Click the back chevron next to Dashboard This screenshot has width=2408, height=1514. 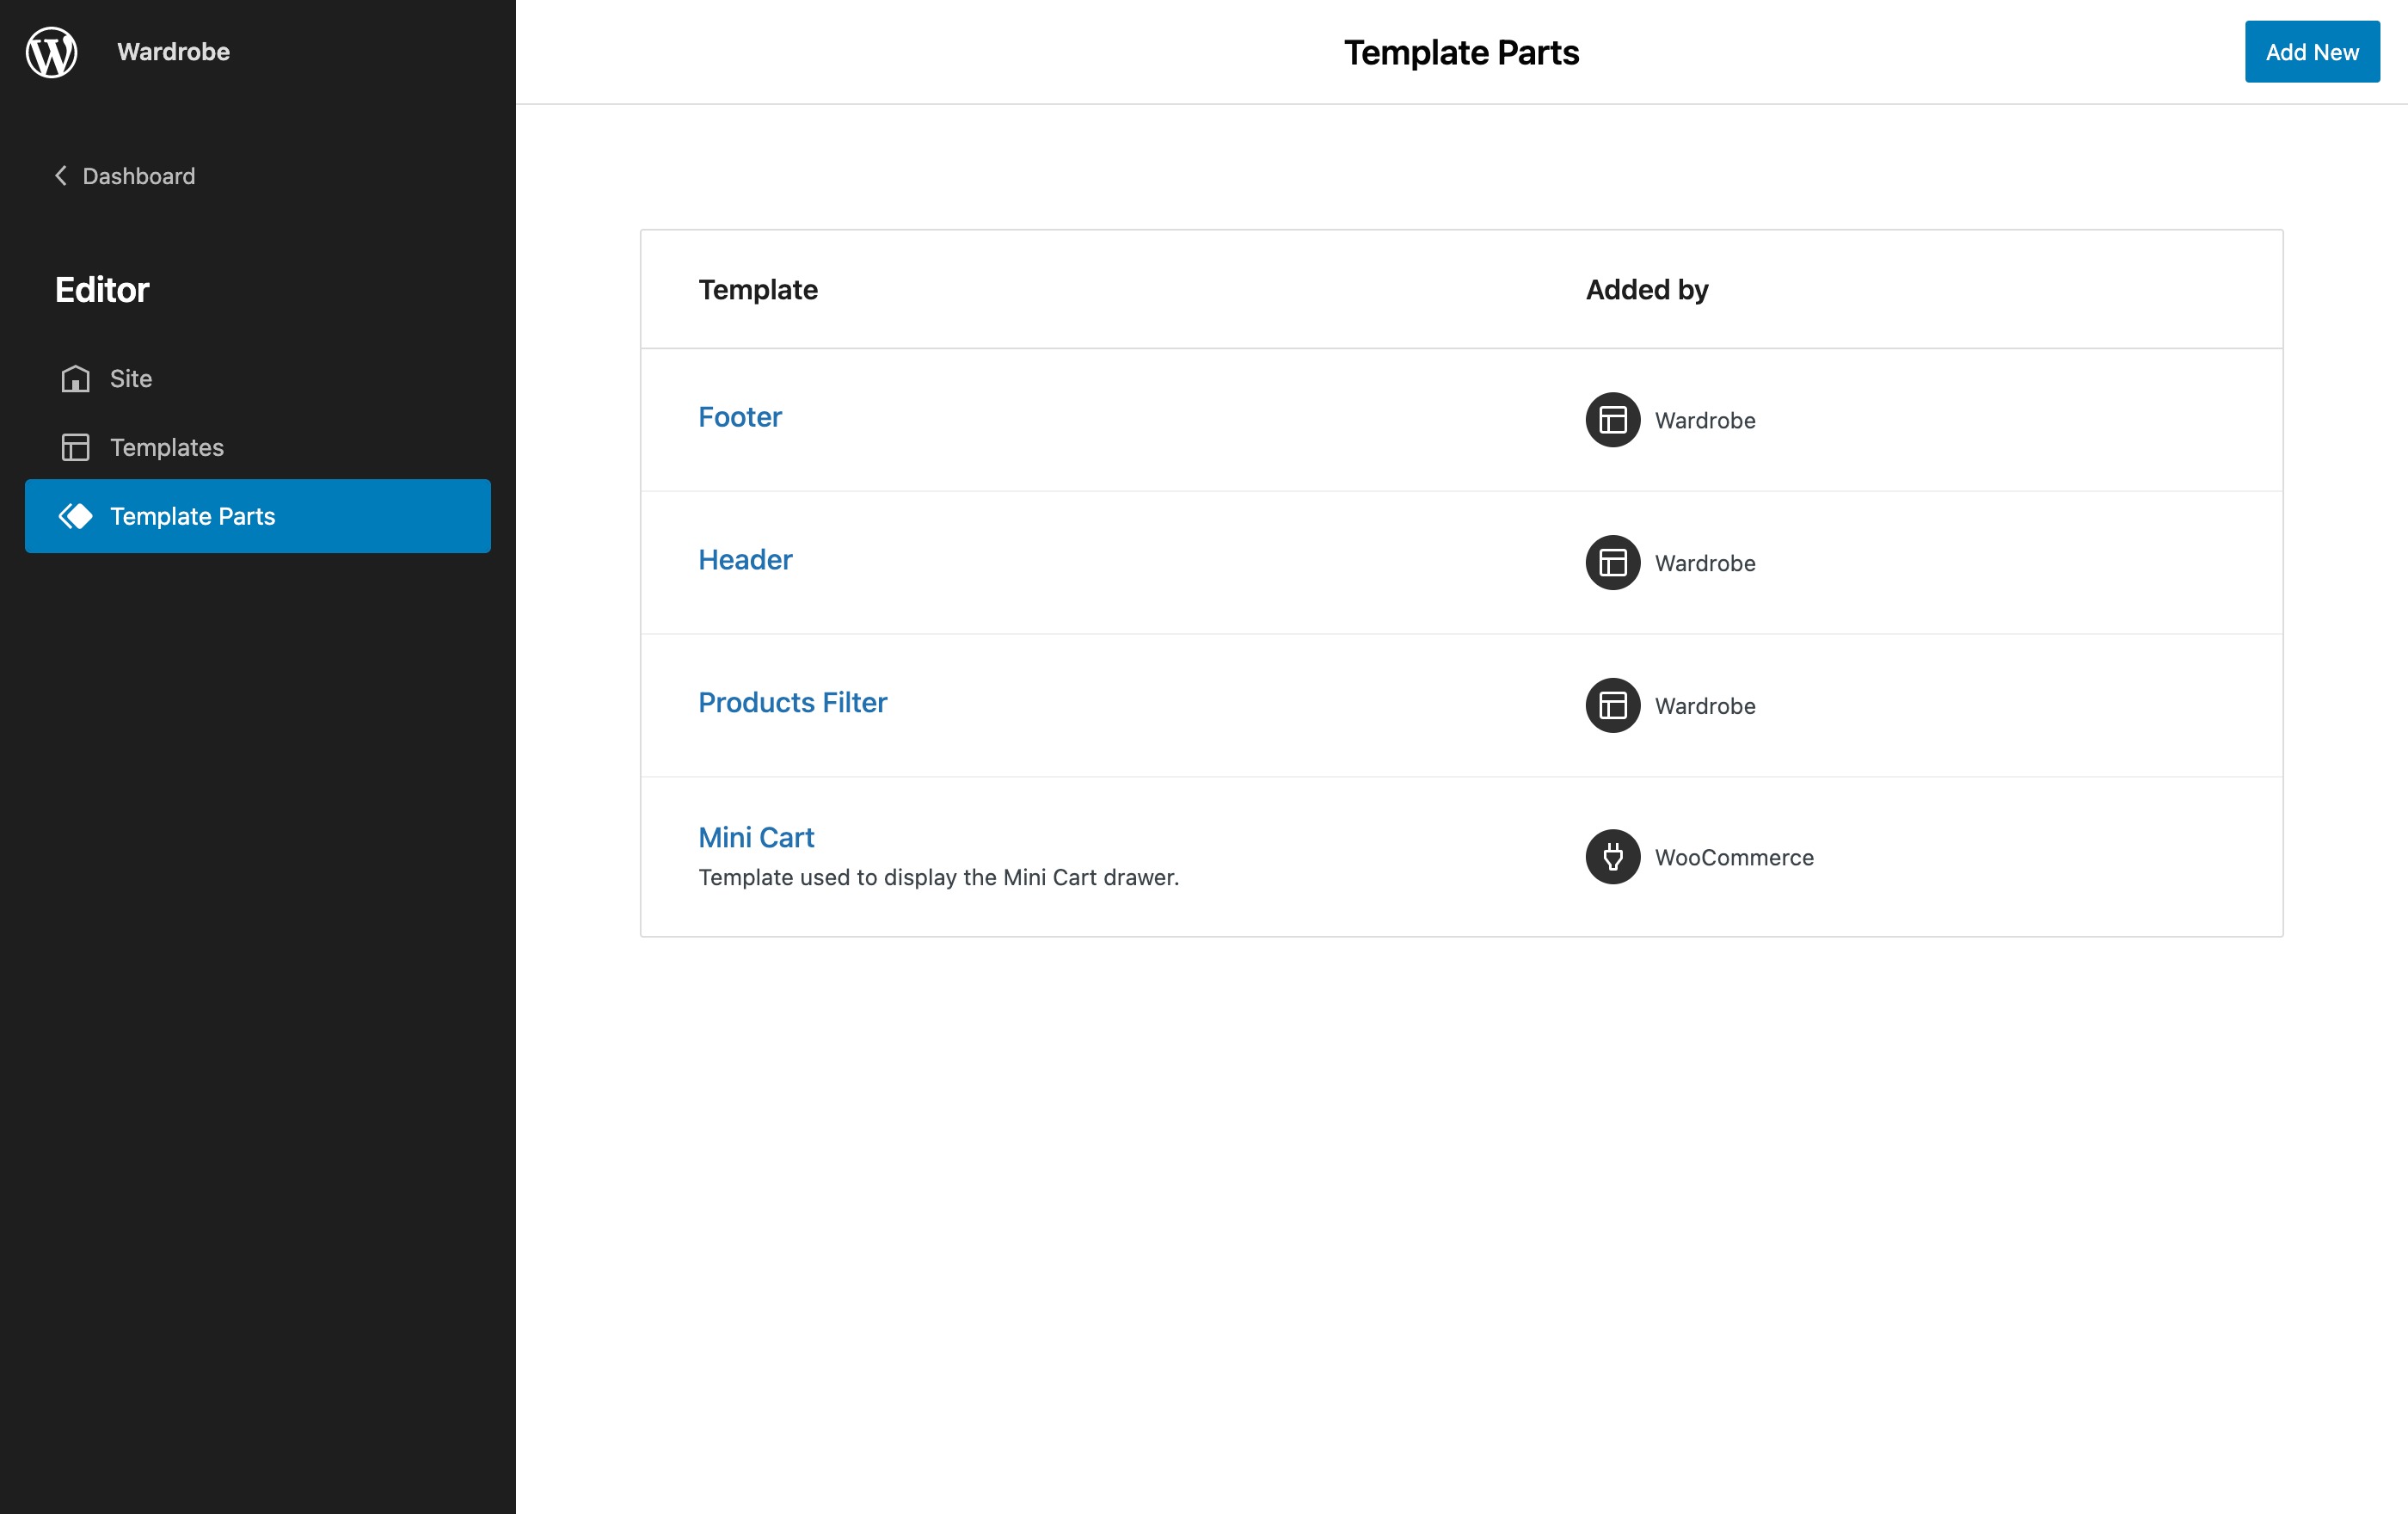click(60, 175)
